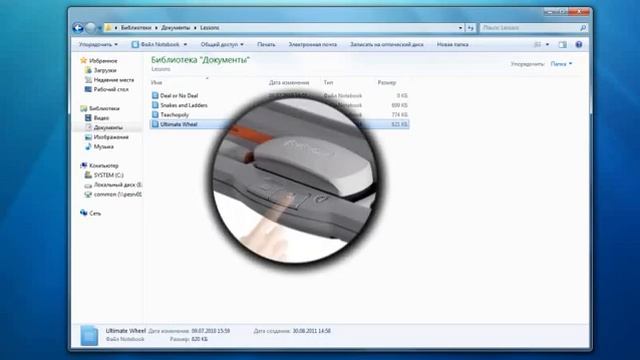The width and height of the screenshot is (640, 360).
Task: Open the file with Файл Notebook button
Action: tap(156, 44)
